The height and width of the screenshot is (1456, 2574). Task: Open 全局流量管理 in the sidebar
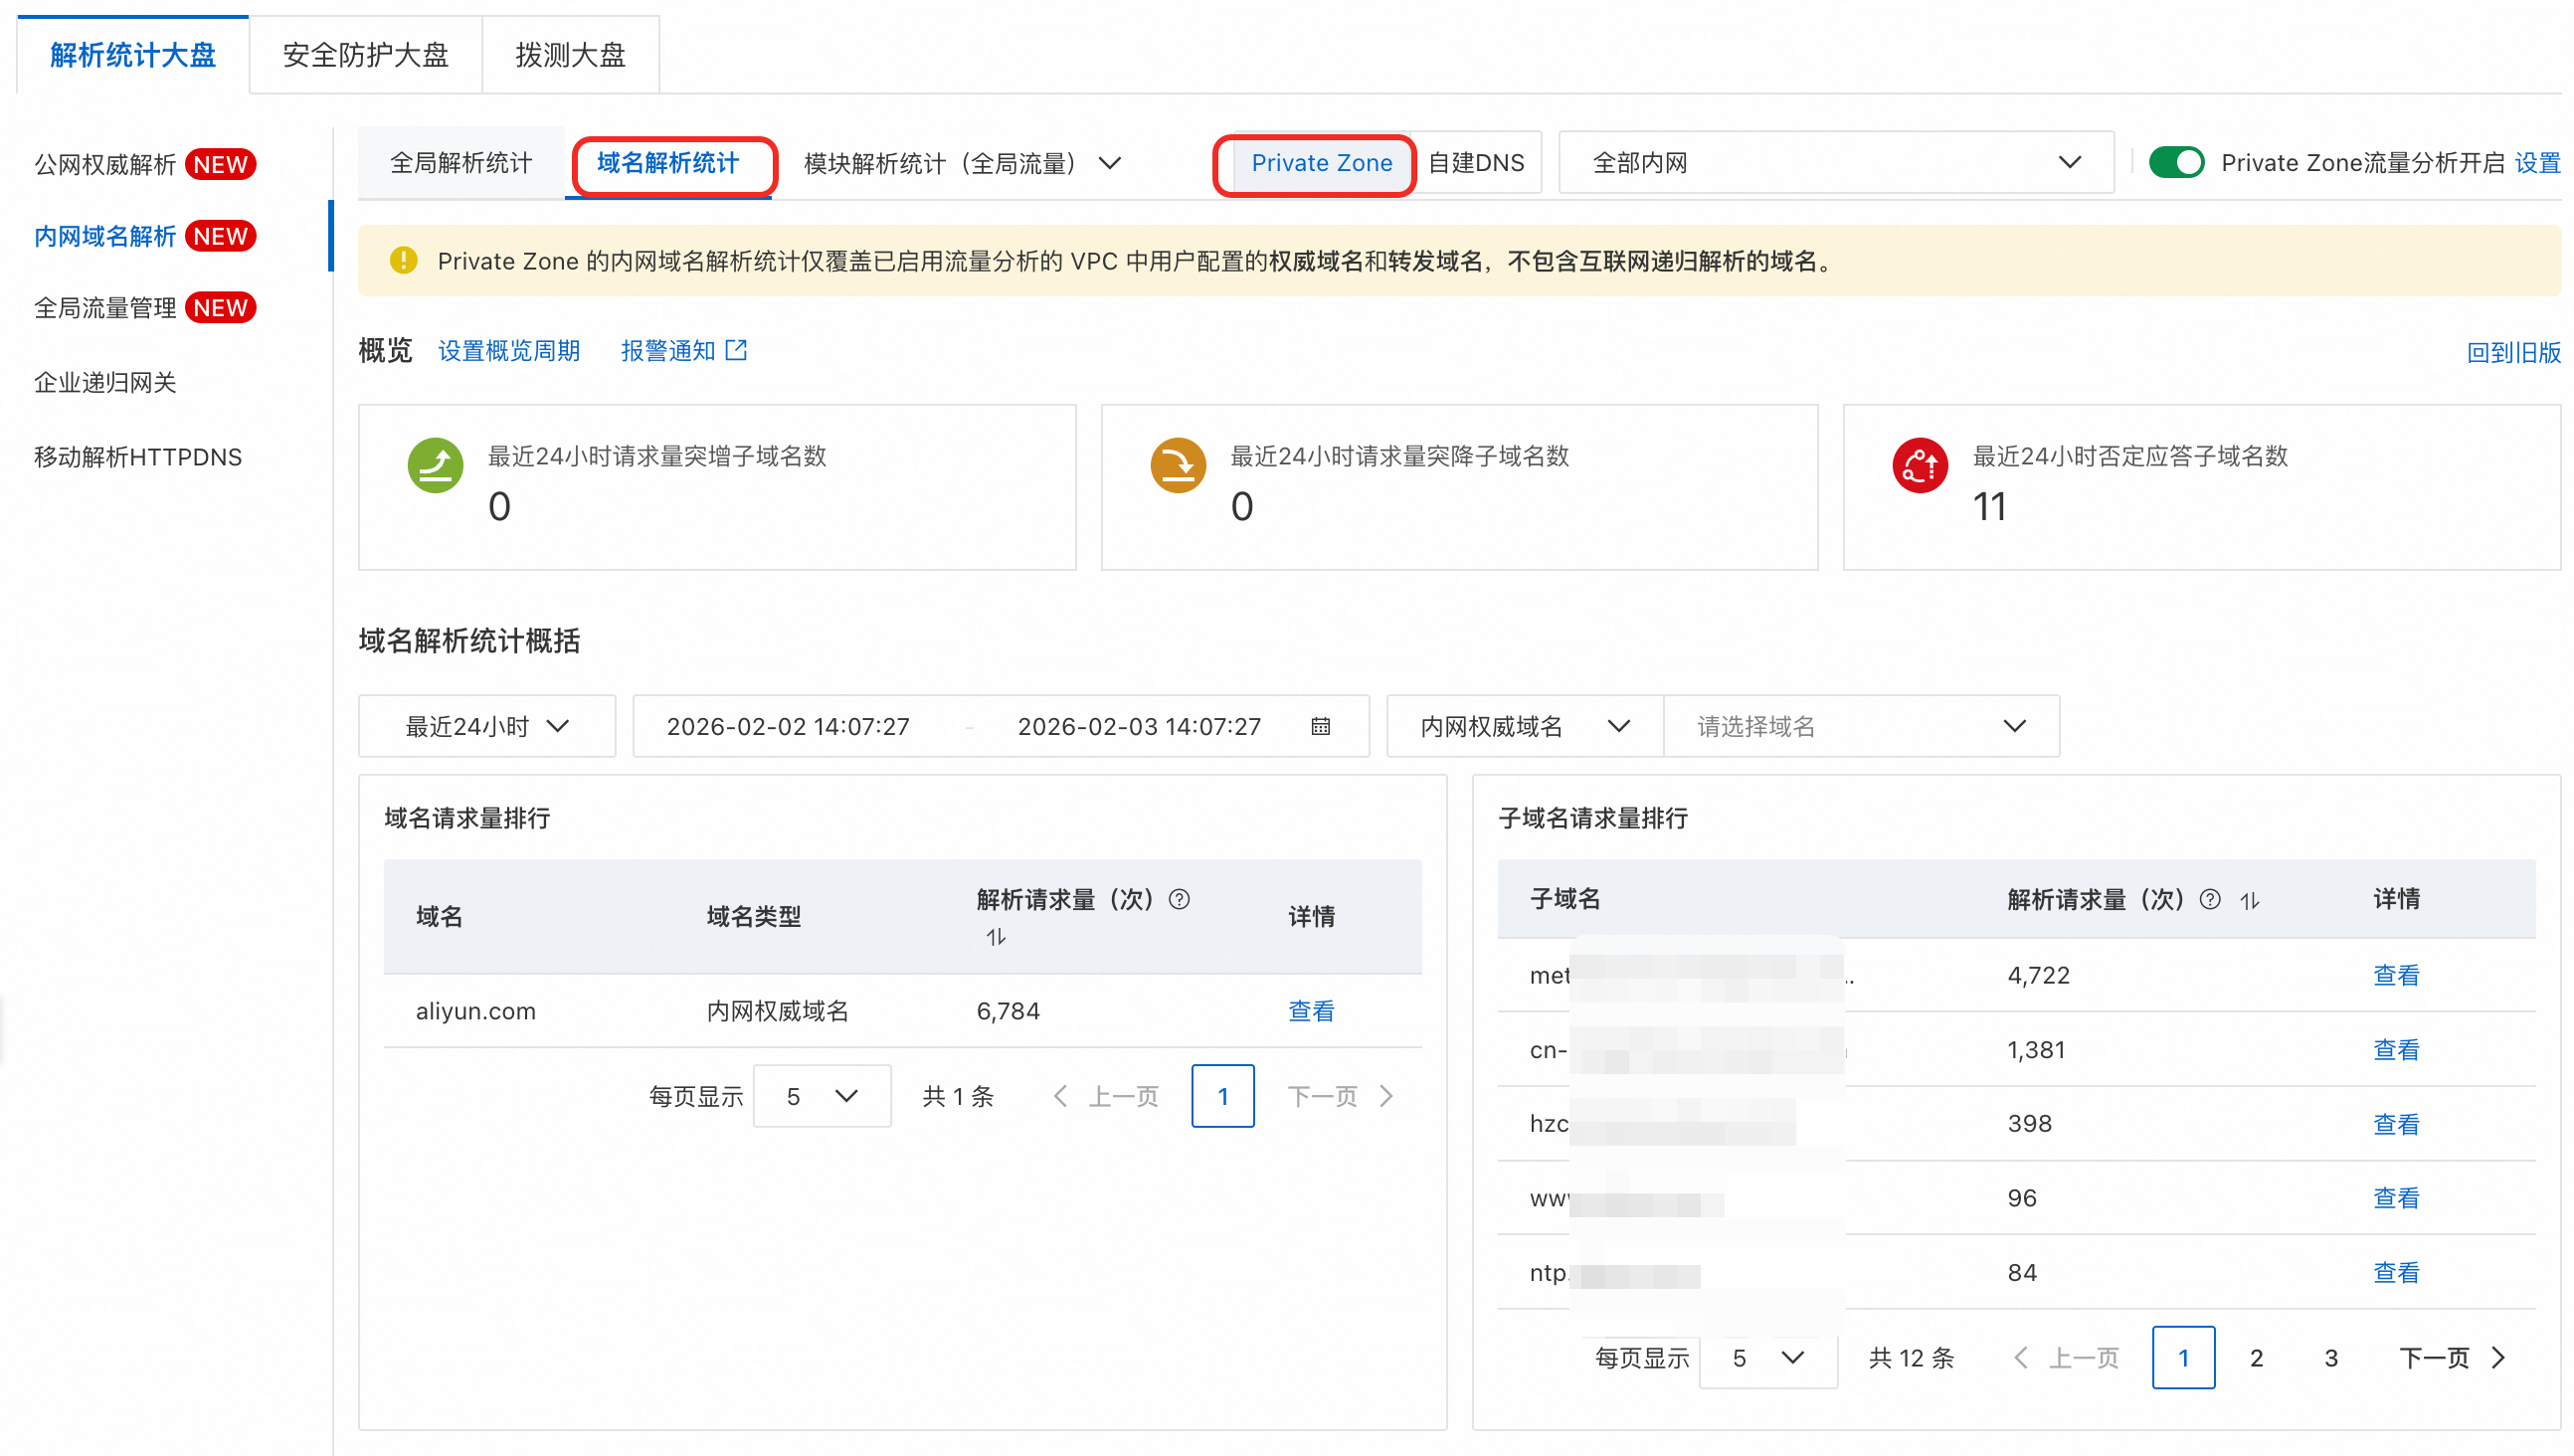coord(106,308)
